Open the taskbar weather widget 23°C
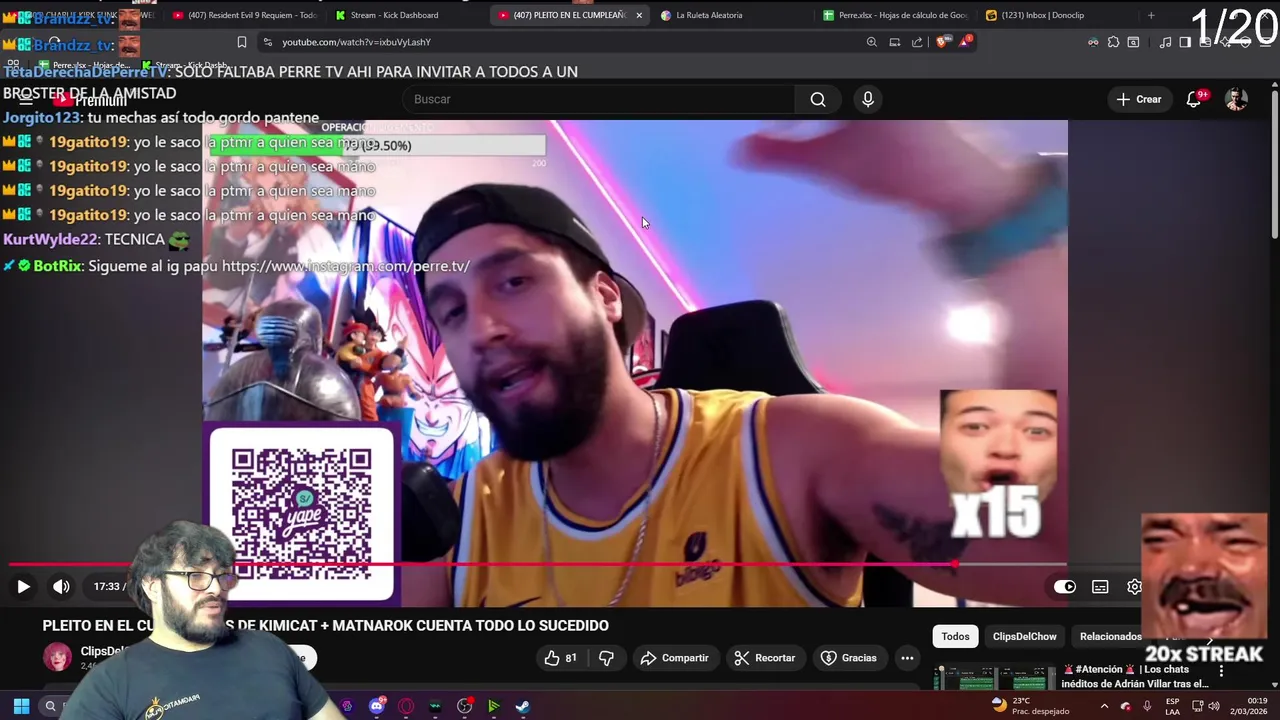 1030,706
